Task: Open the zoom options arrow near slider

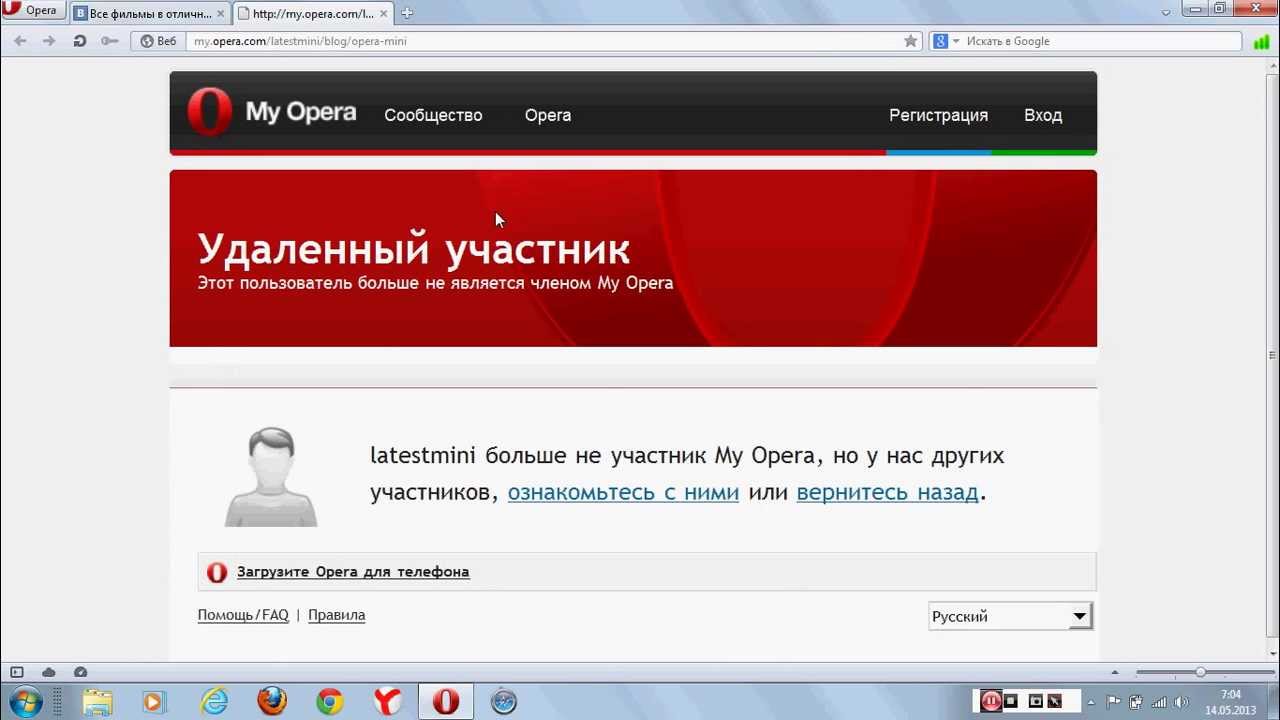Action: click(1115, 672)
